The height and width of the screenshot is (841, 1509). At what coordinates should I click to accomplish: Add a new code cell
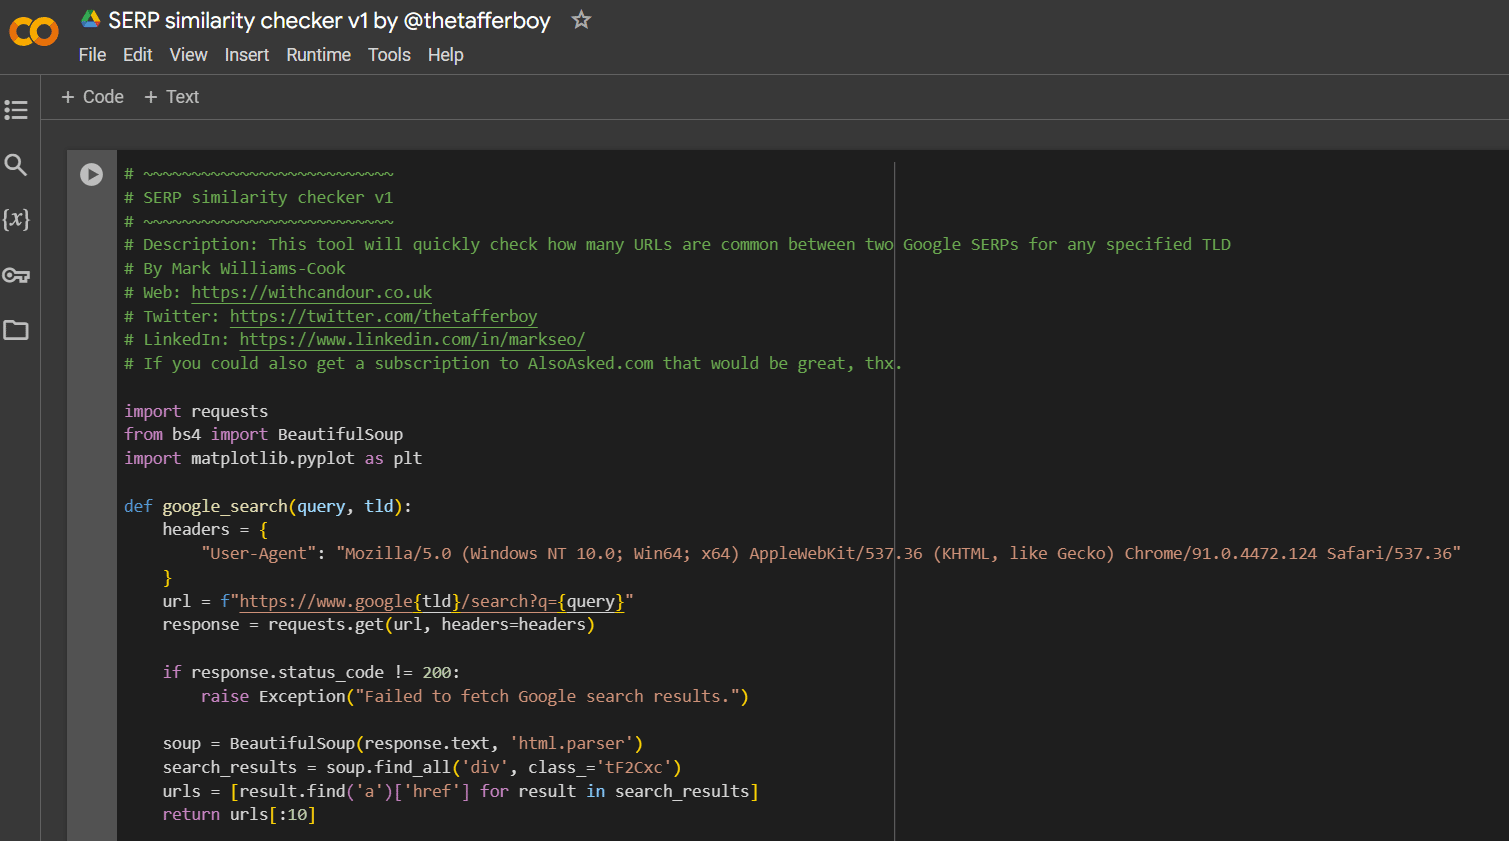point(92,97)
